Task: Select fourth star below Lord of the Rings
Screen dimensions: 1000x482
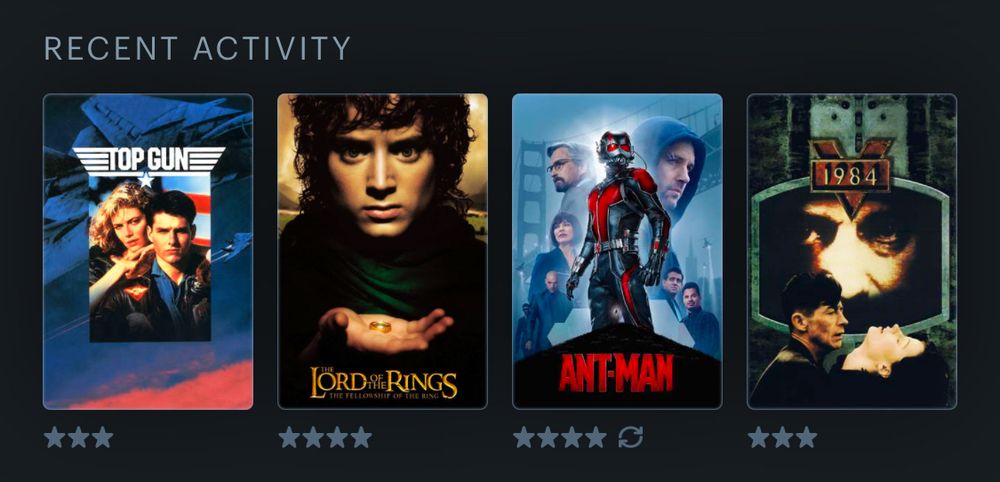Action: pos(361,437)
